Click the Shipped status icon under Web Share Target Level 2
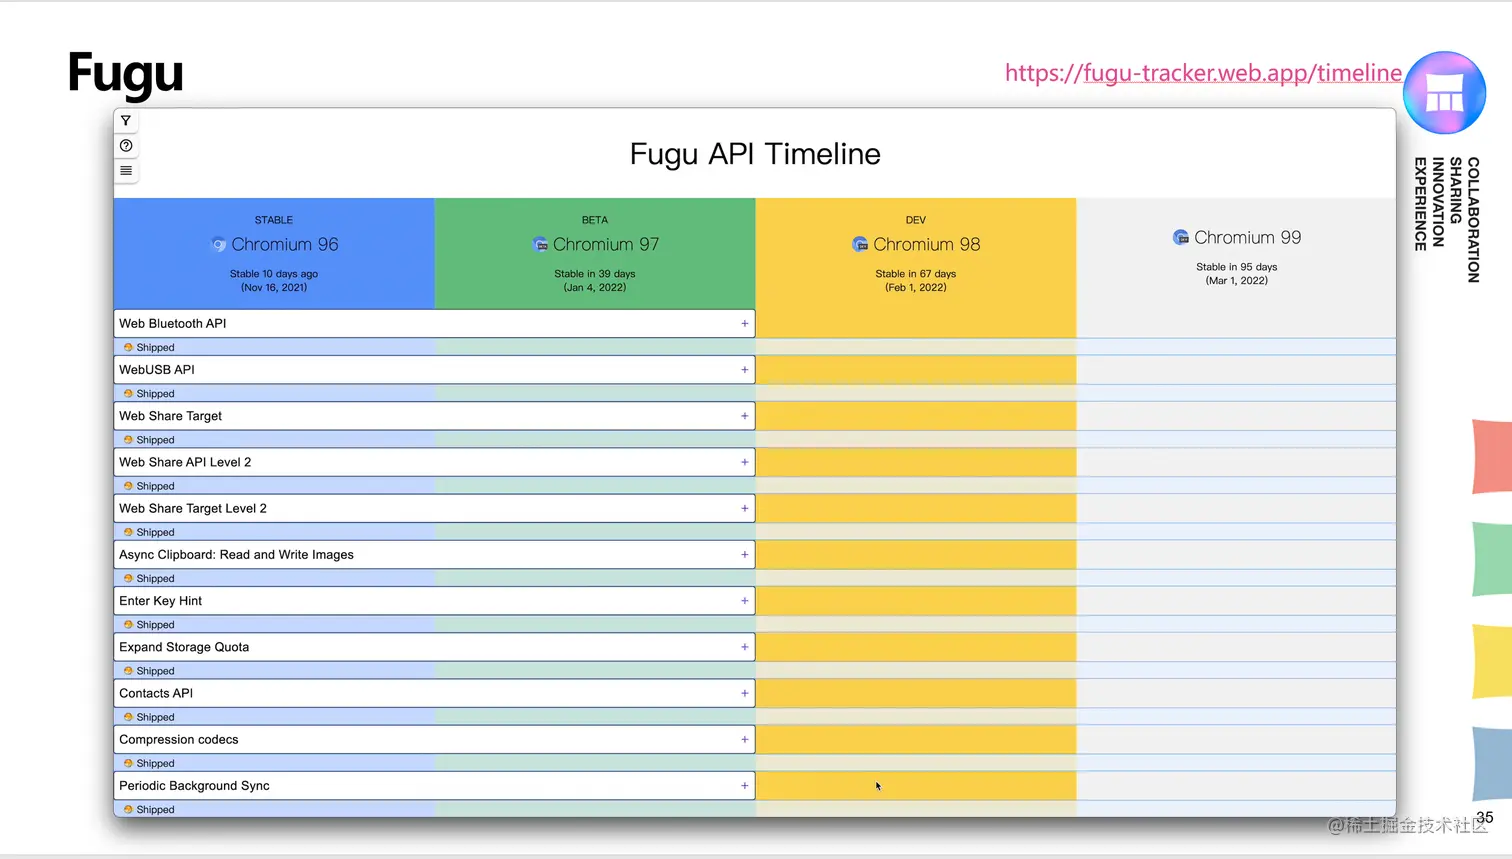This screenshot has width=1512, height=859. click(128, 532)
